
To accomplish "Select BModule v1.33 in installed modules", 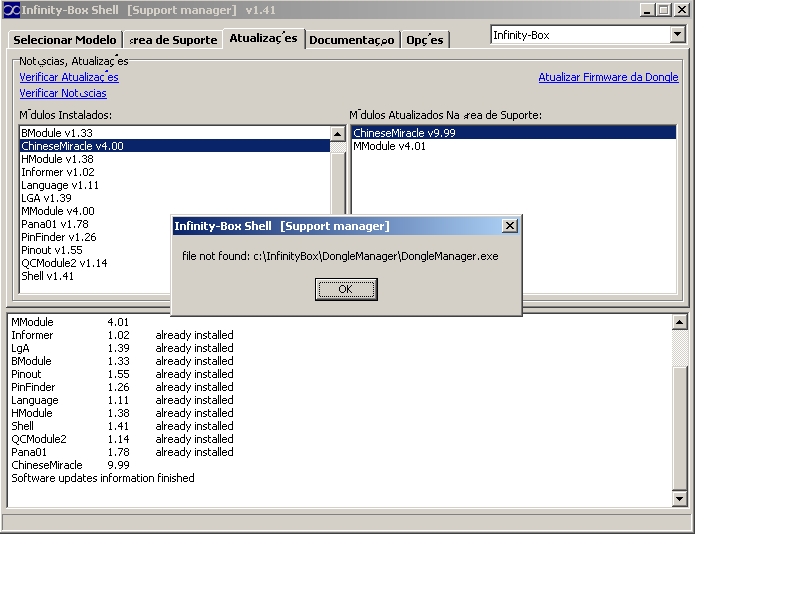I will [x=175, y=133].
